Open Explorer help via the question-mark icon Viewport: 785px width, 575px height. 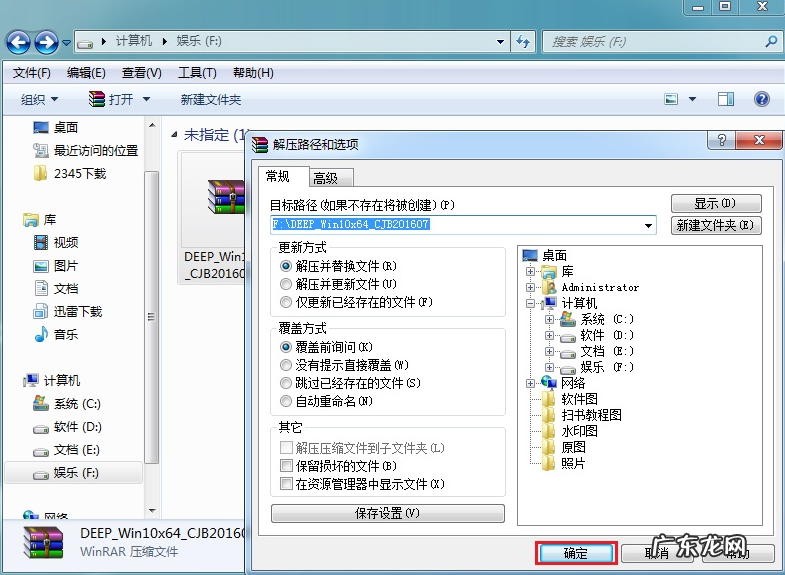[x=761, y=99]
